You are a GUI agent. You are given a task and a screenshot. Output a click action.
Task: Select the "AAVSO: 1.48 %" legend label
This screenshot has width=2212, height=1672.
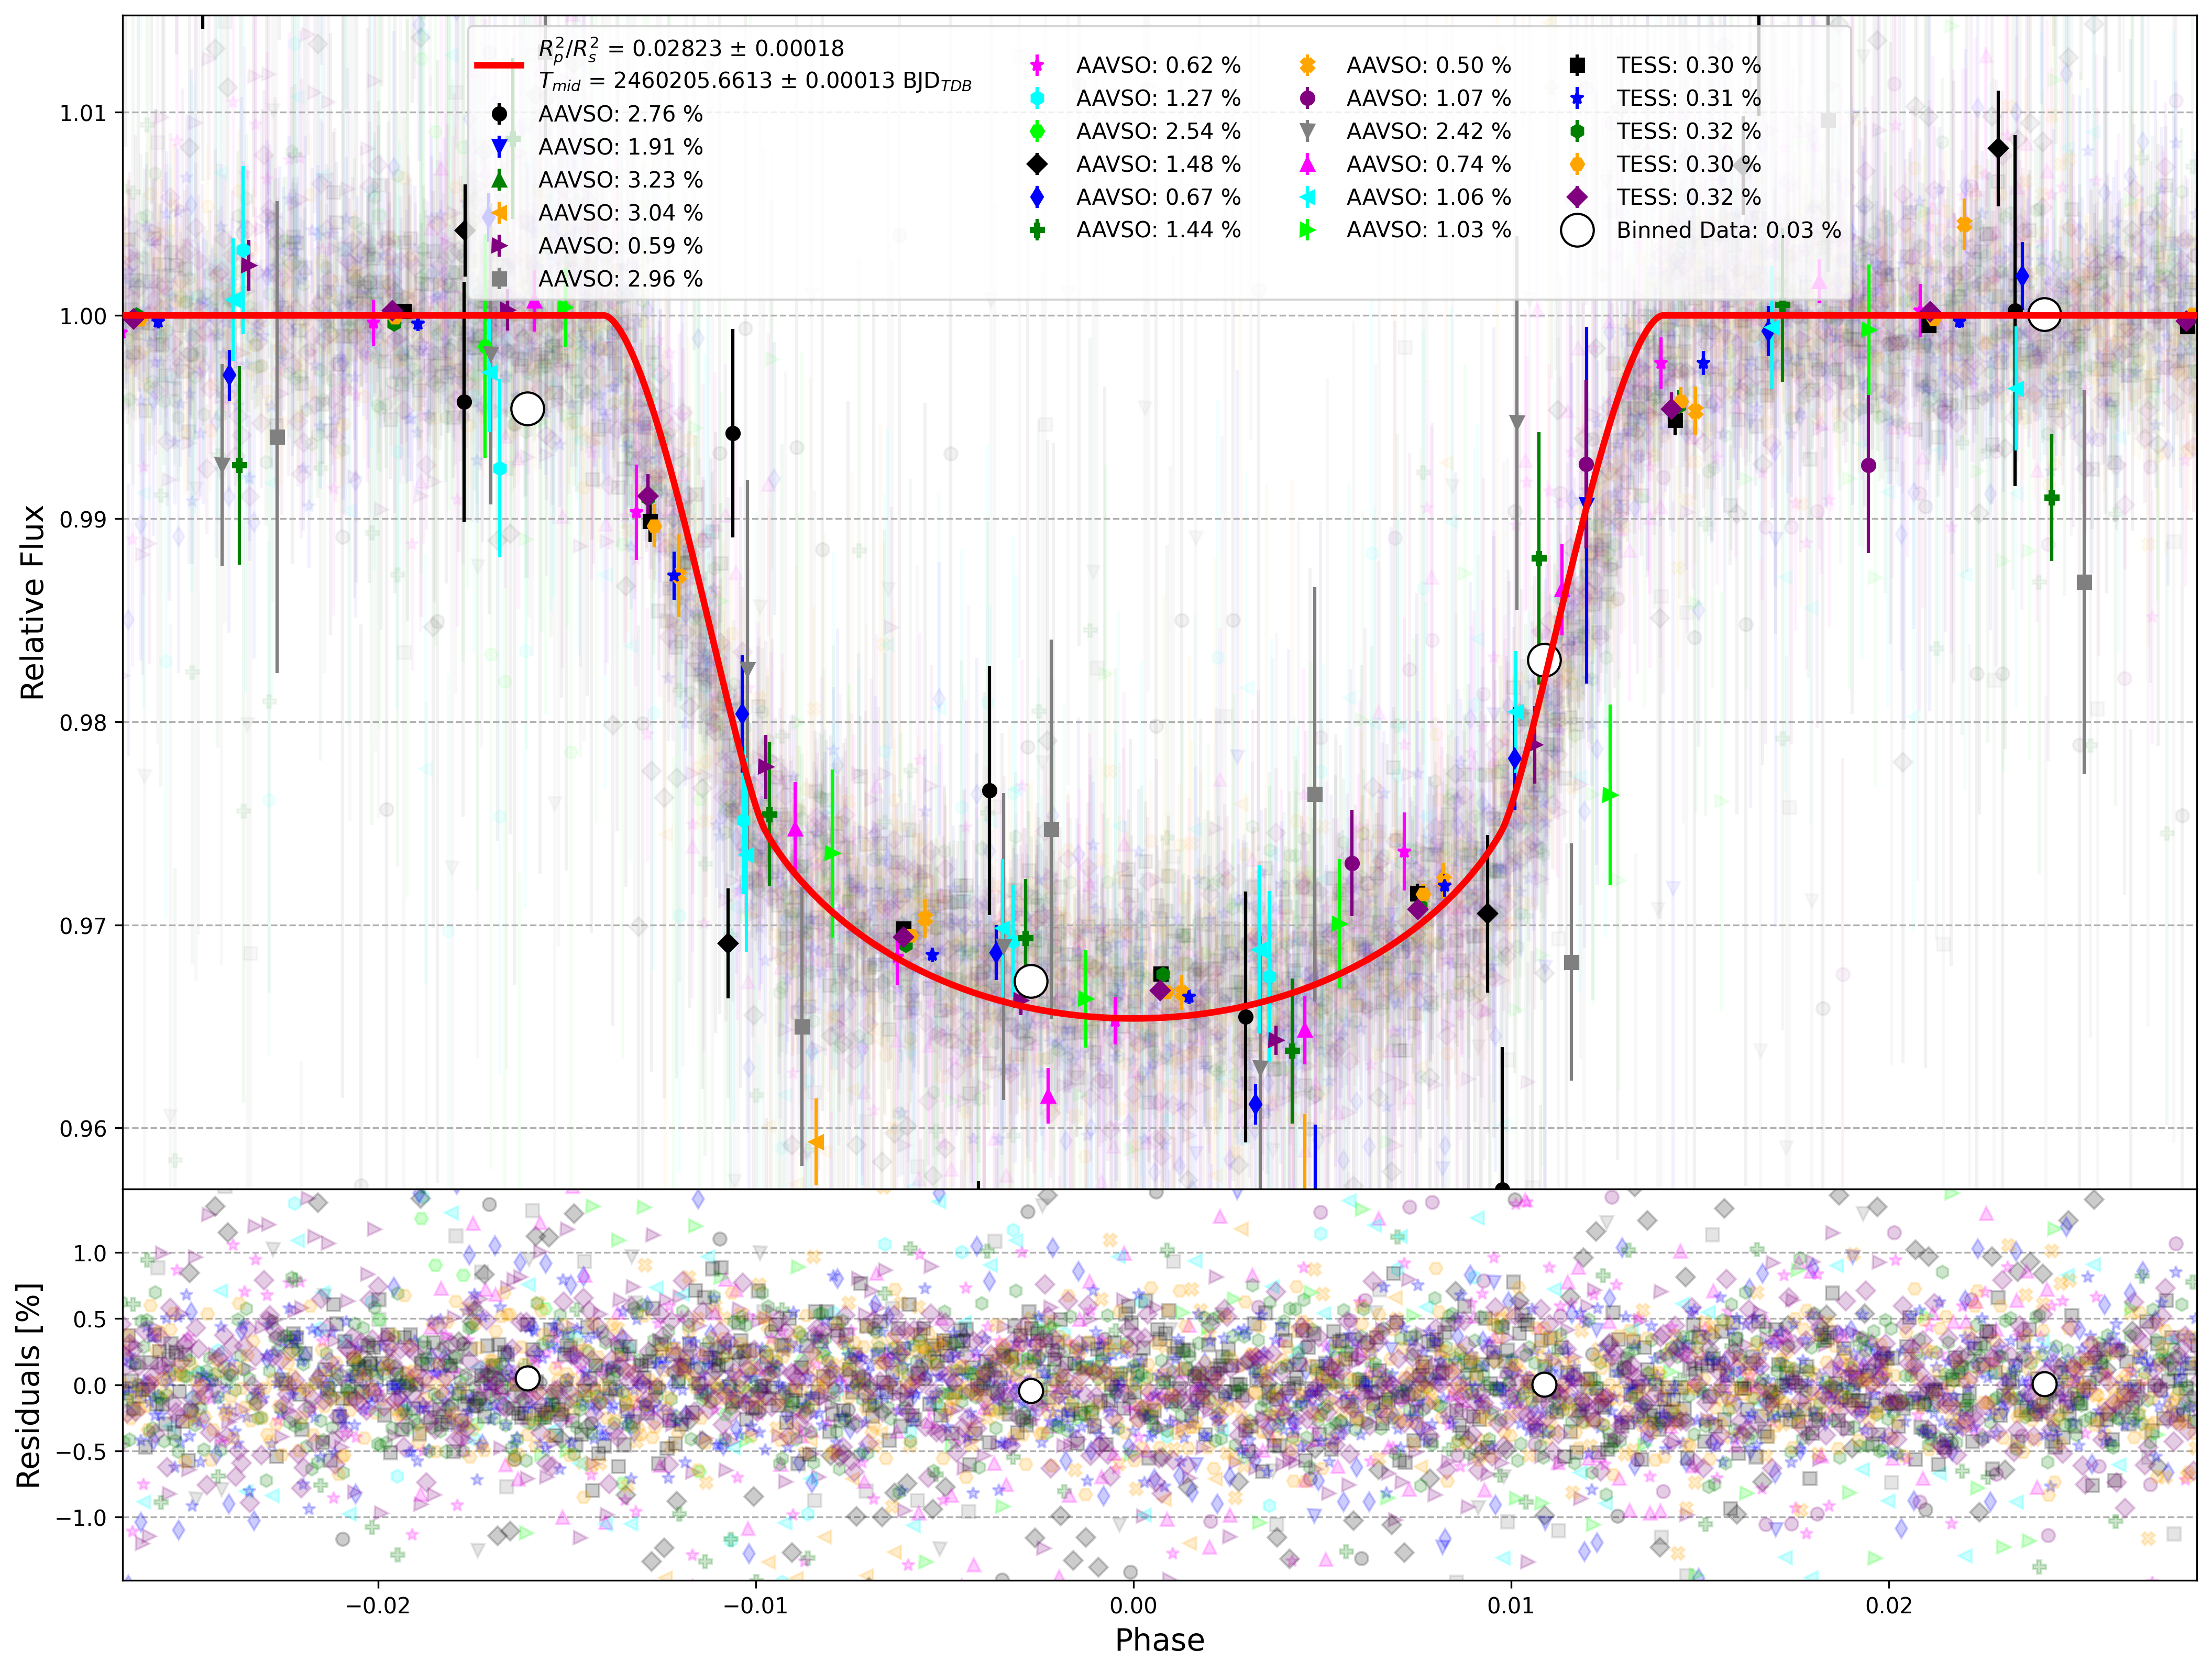(x=1158, y=164)
